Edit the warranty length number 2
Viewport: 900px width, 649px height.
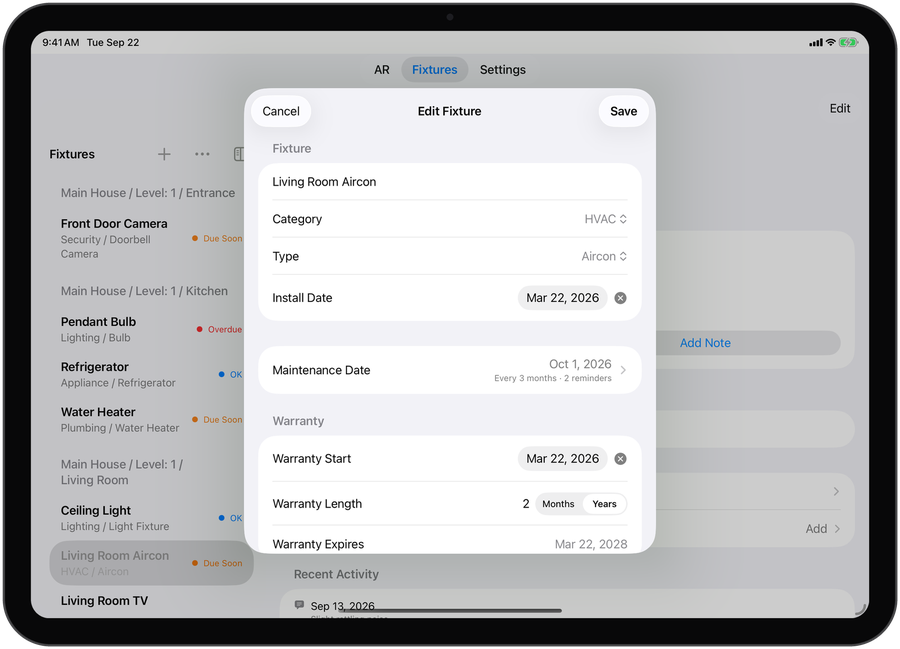tap(525, 504)
